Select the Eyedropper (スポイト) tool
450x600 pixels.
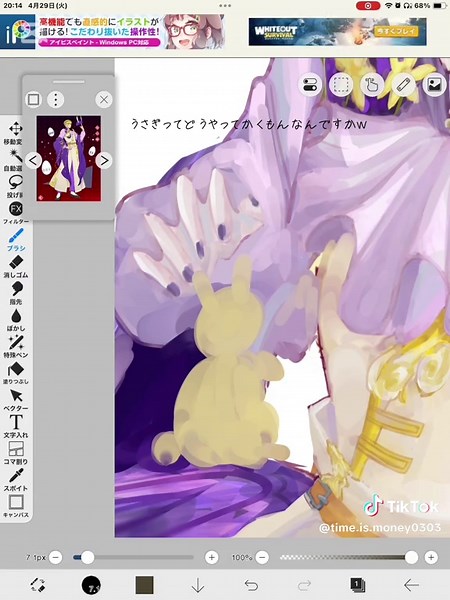15,480
